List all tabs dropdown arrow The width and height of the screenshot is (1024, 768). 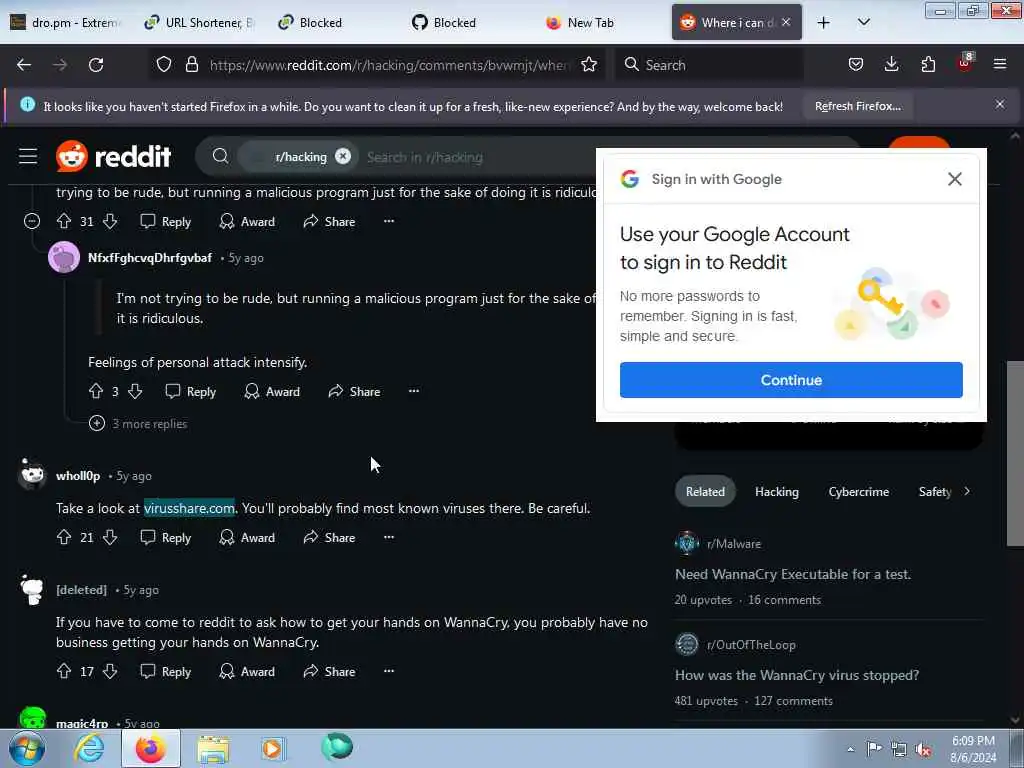pos(863,22)
